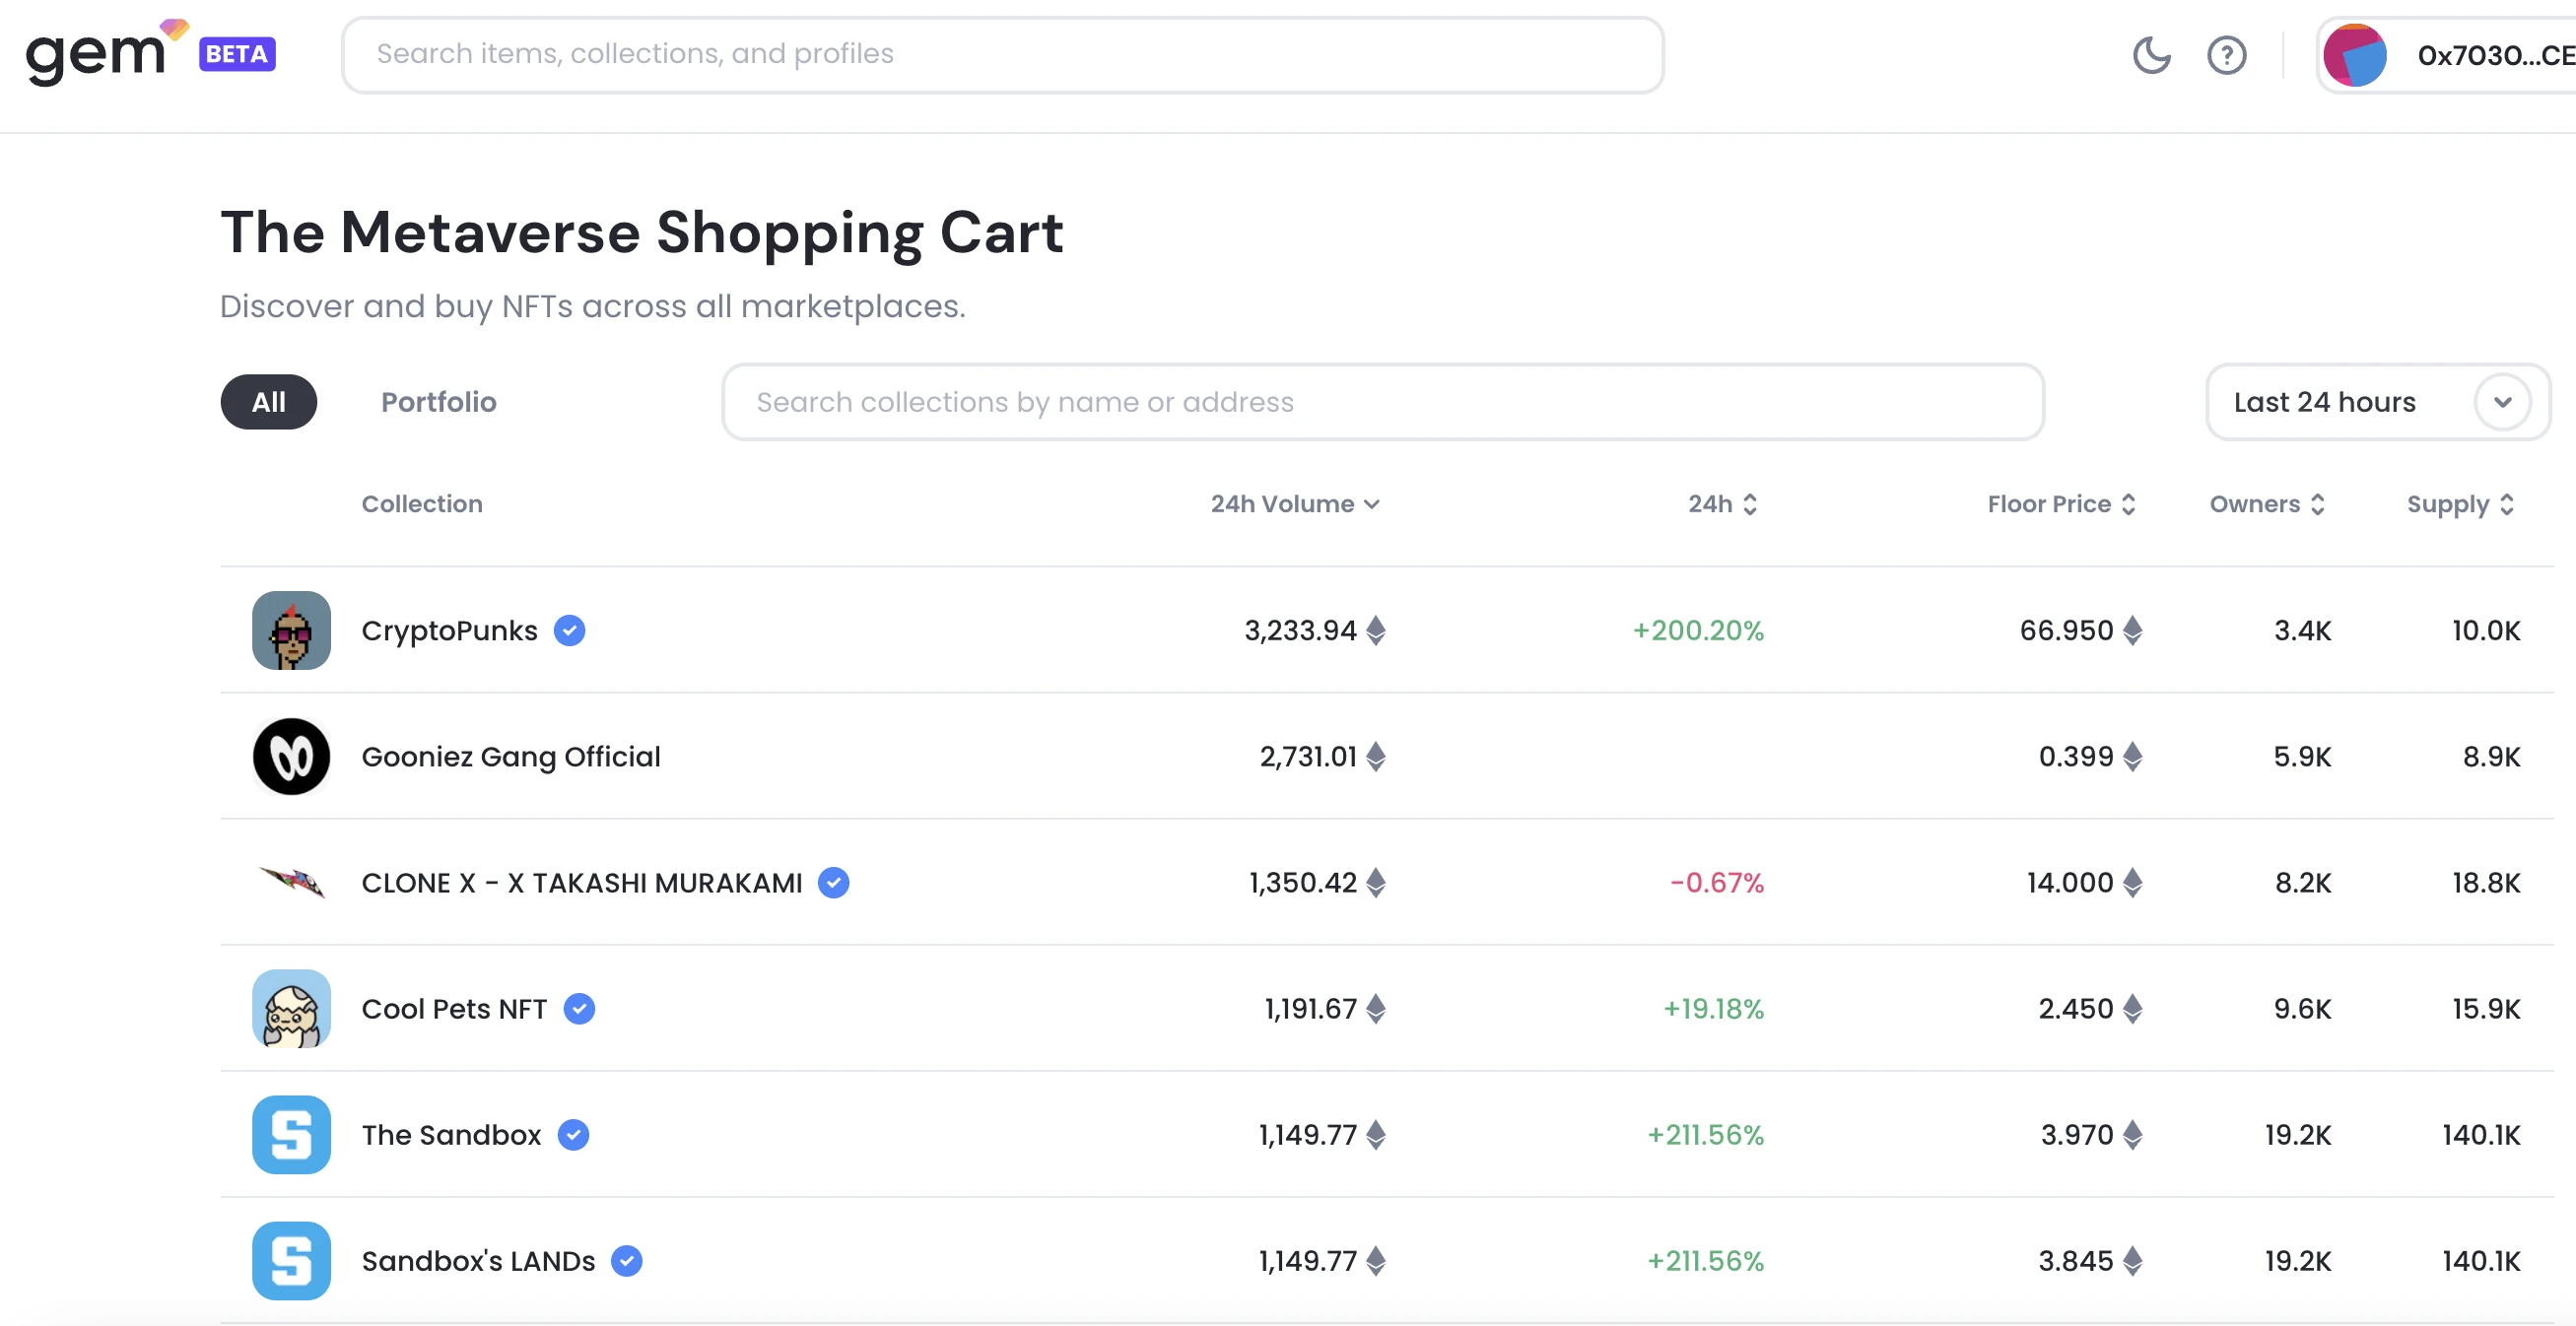2576x1326 pixels.
Task: Click The Sandbox blue S icon
Action: coord(291,1134)
